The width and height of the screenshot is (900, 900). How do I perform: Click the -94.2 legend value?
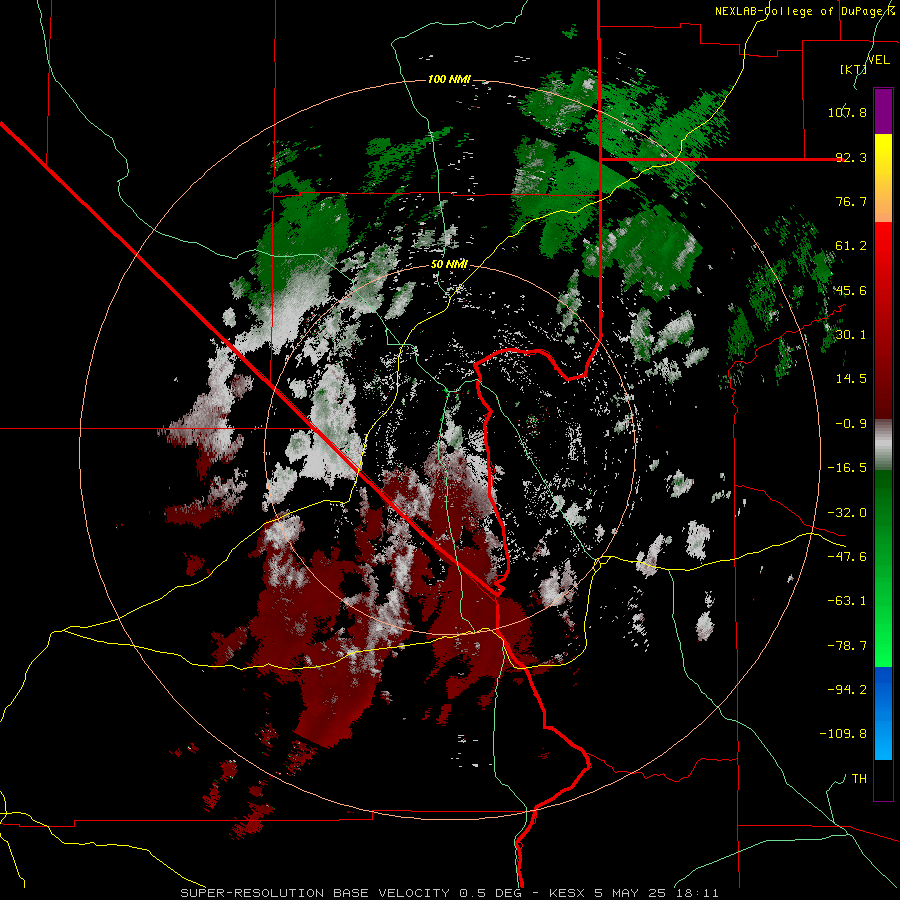pos(847,689)
